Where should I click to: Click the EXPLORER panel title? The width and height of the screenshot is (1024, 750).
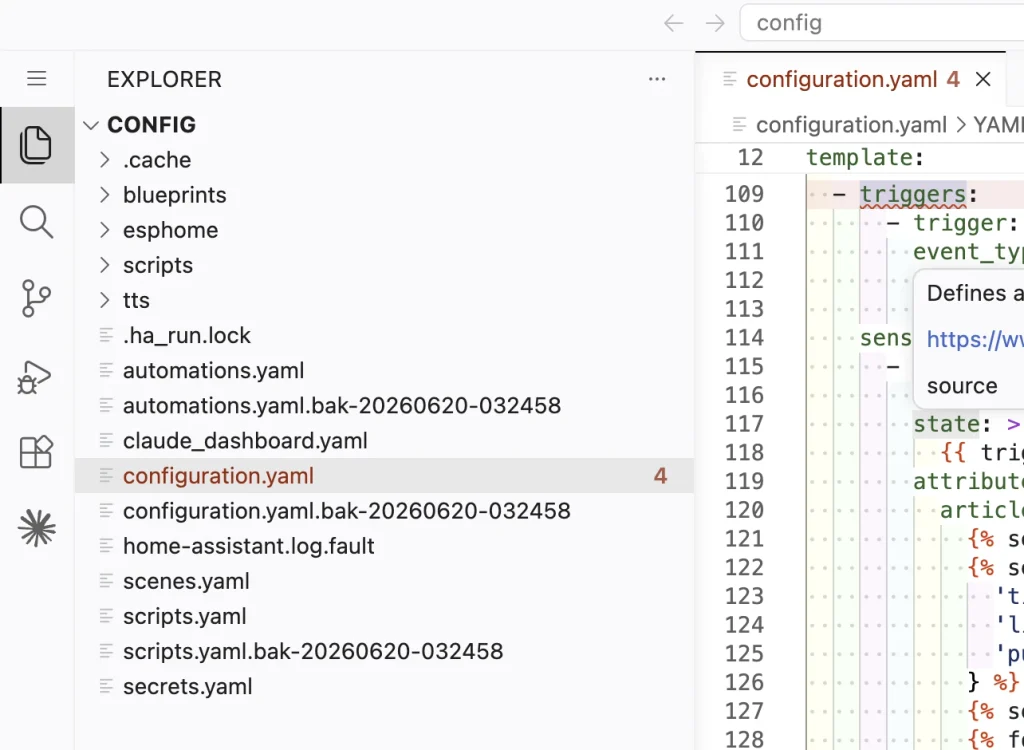coord(165,80)
